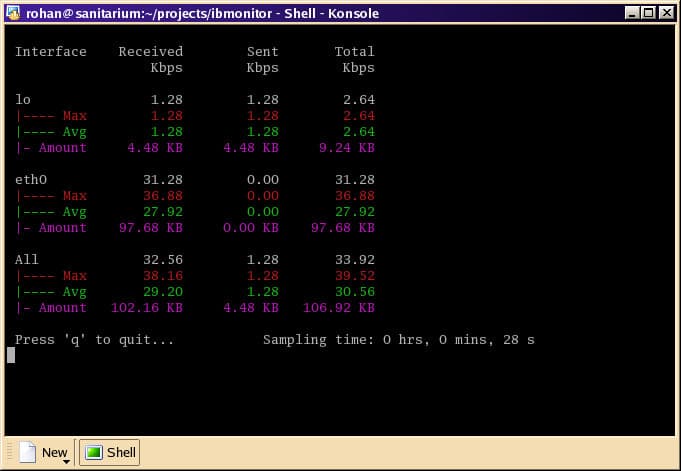Click the tab bar grip handle left of New
Screen dimensions: 681x471
pyautogui.click(x=11, y=452)
